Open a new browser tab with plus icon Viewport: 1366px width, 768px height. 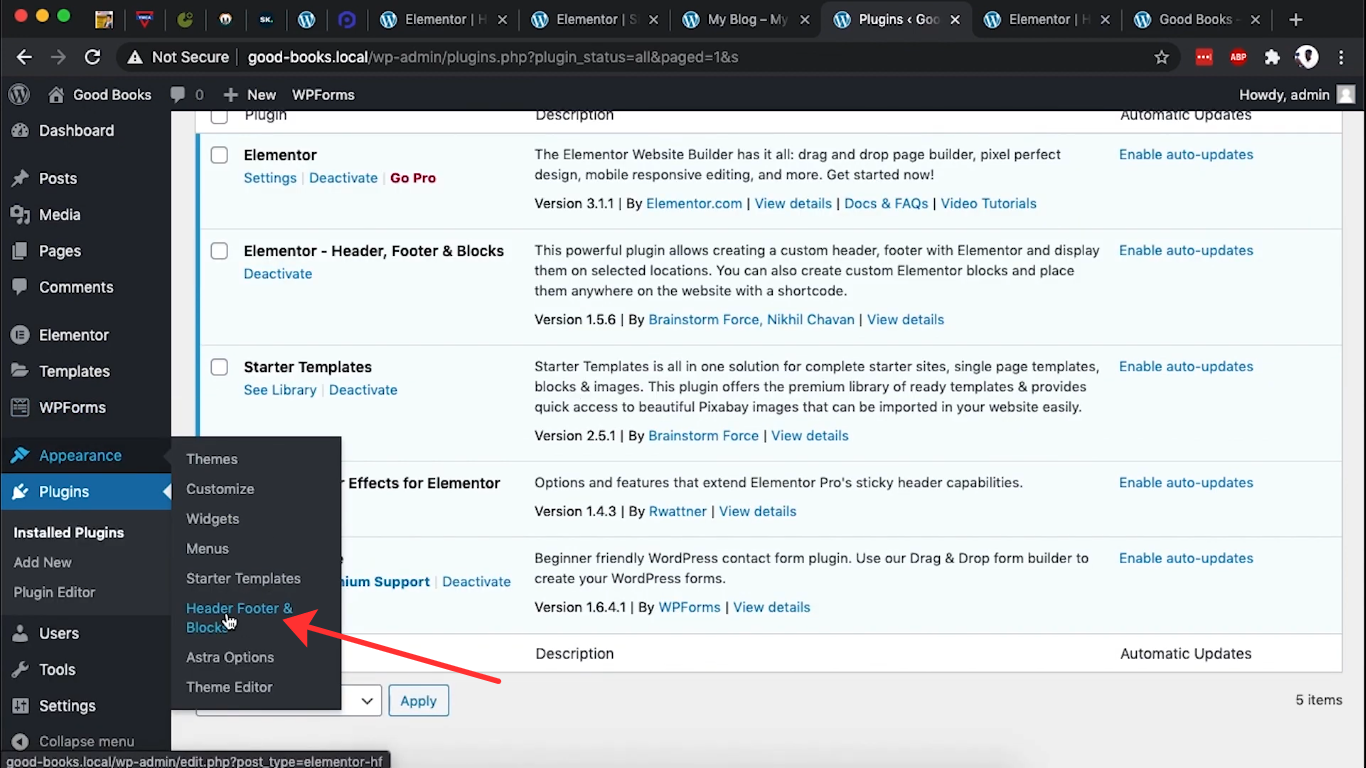1296,19
